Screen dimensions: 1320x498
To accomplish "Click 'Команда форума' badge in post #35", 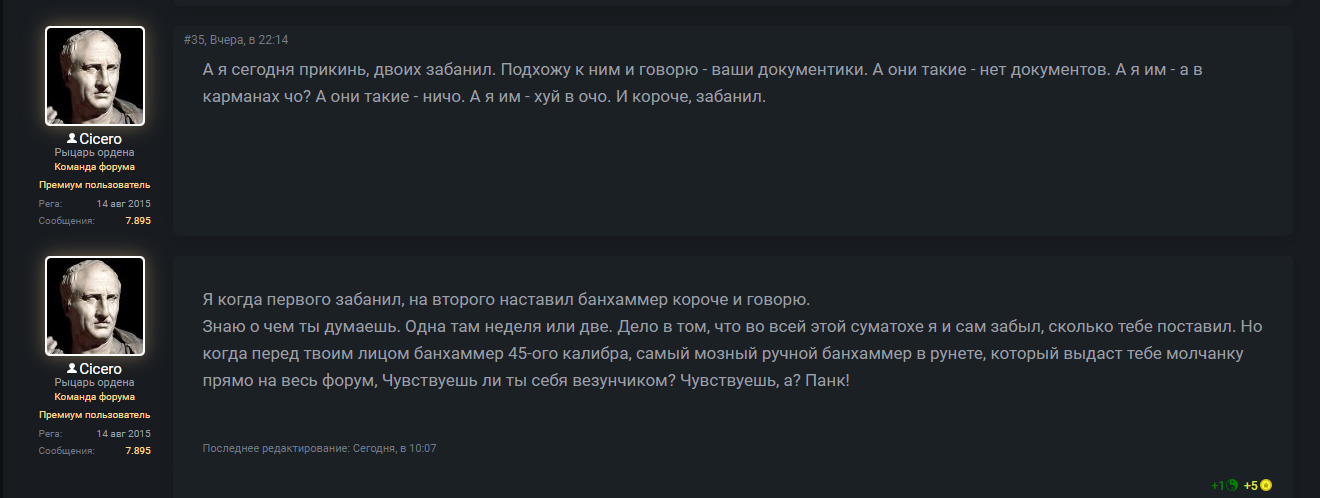I will tap(95, 167).
